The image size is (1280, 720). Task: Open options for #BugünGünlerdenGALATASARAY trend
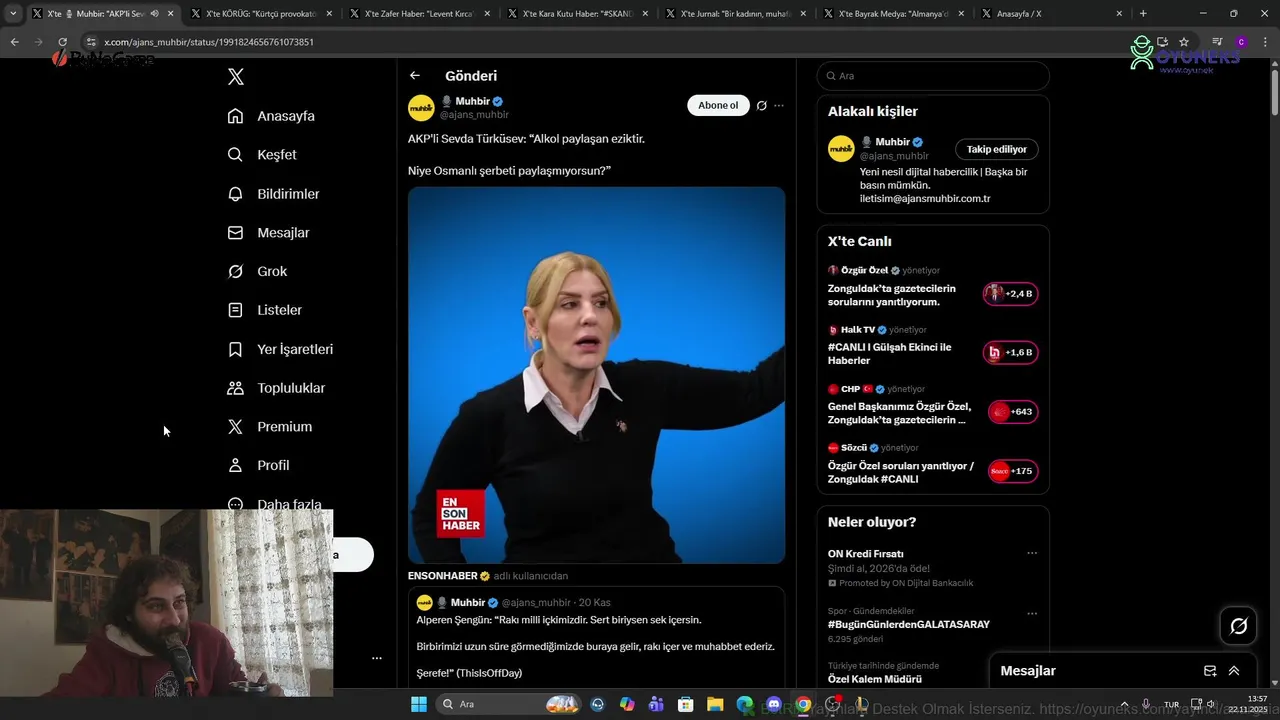click(x=1032, y=613)
